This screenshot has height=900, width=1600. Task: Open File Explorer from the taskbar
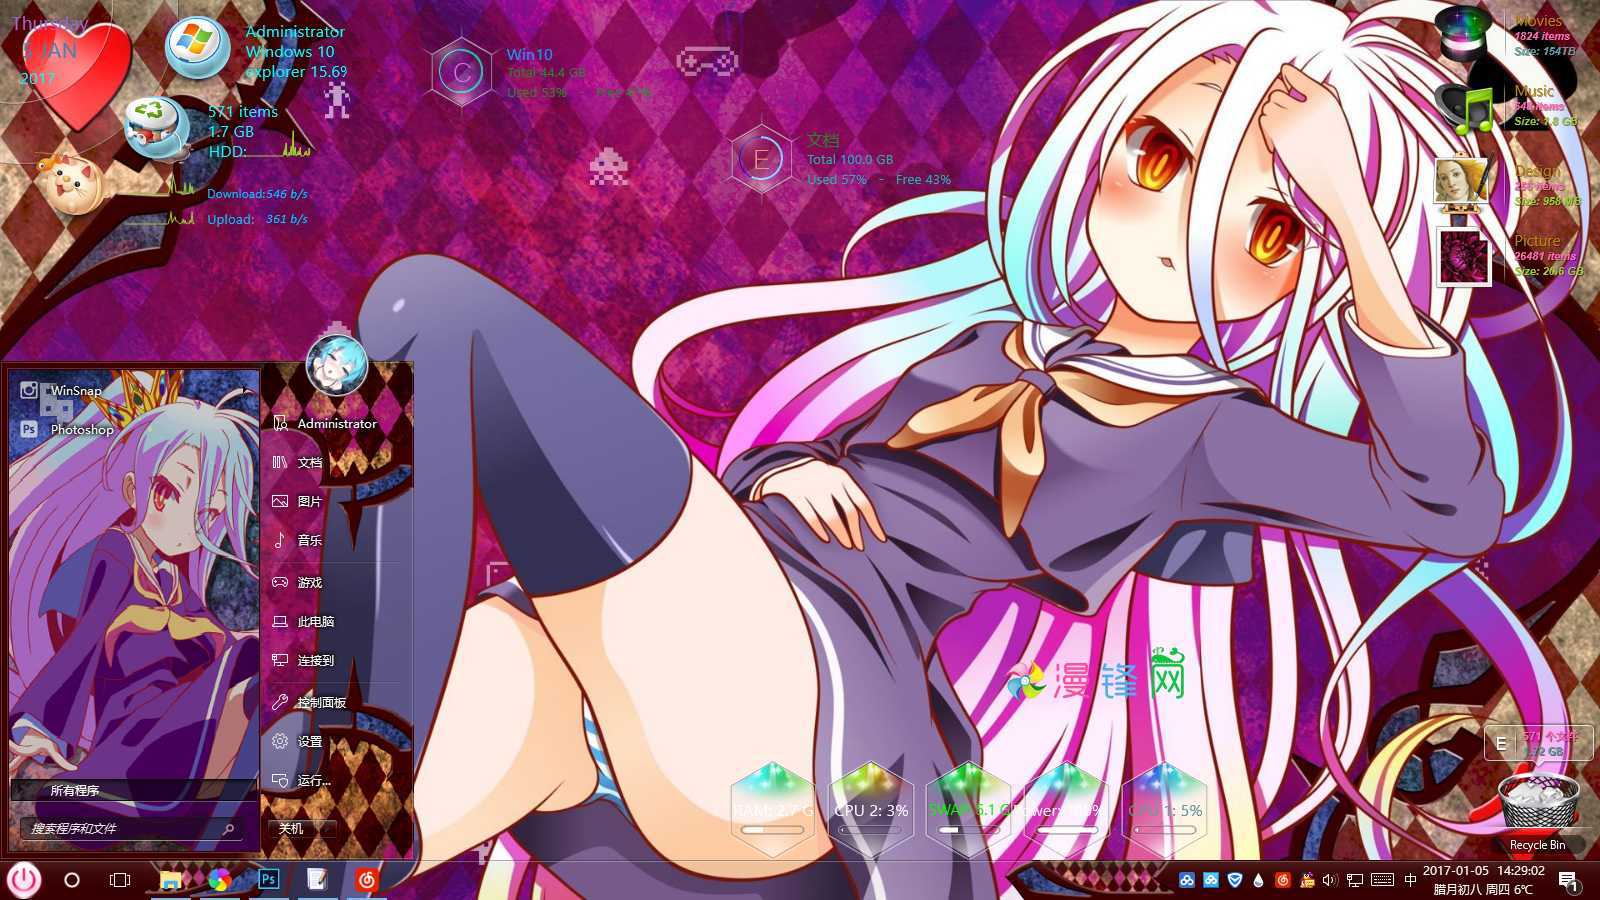click(172, 880)
